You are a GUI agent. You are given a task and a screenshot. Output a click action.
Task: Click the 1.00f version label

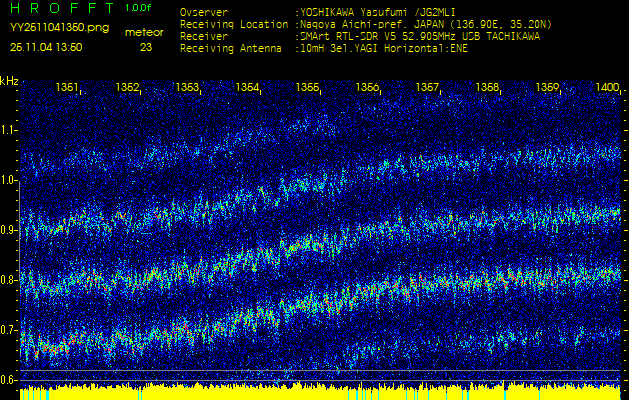click(x=139, y=8)
